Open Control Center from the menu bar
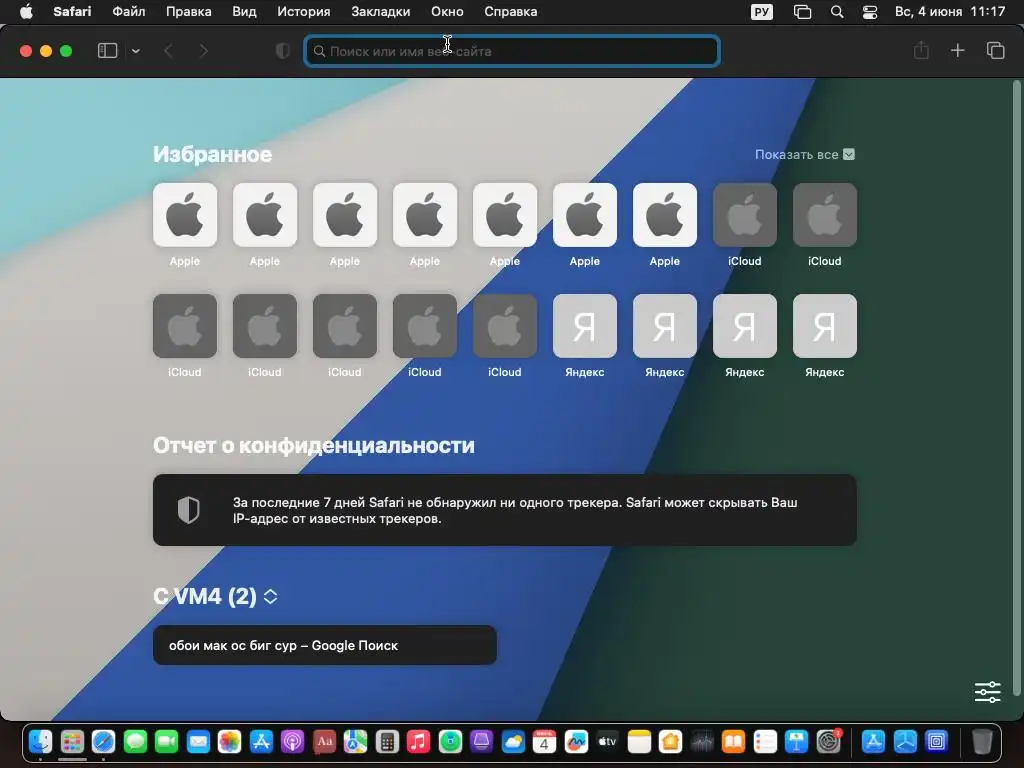1024x768 pixels. [870, 12]
